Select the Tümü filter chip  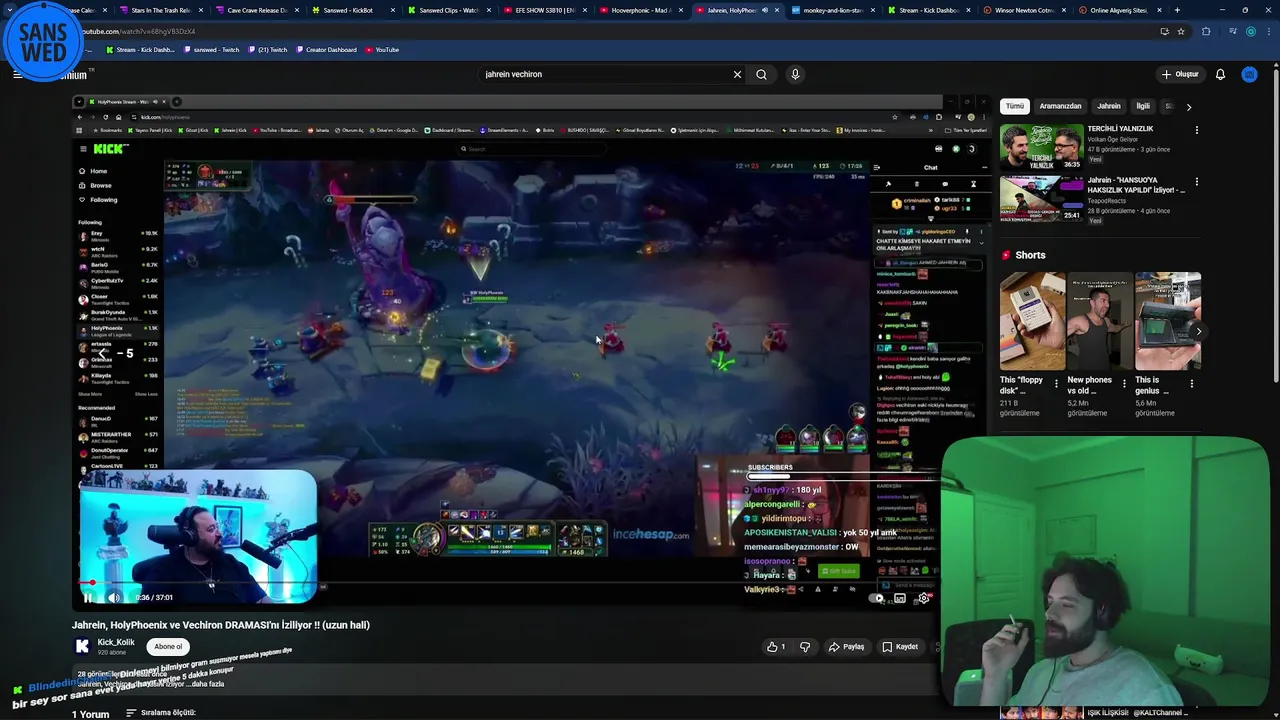point(1015,106)
